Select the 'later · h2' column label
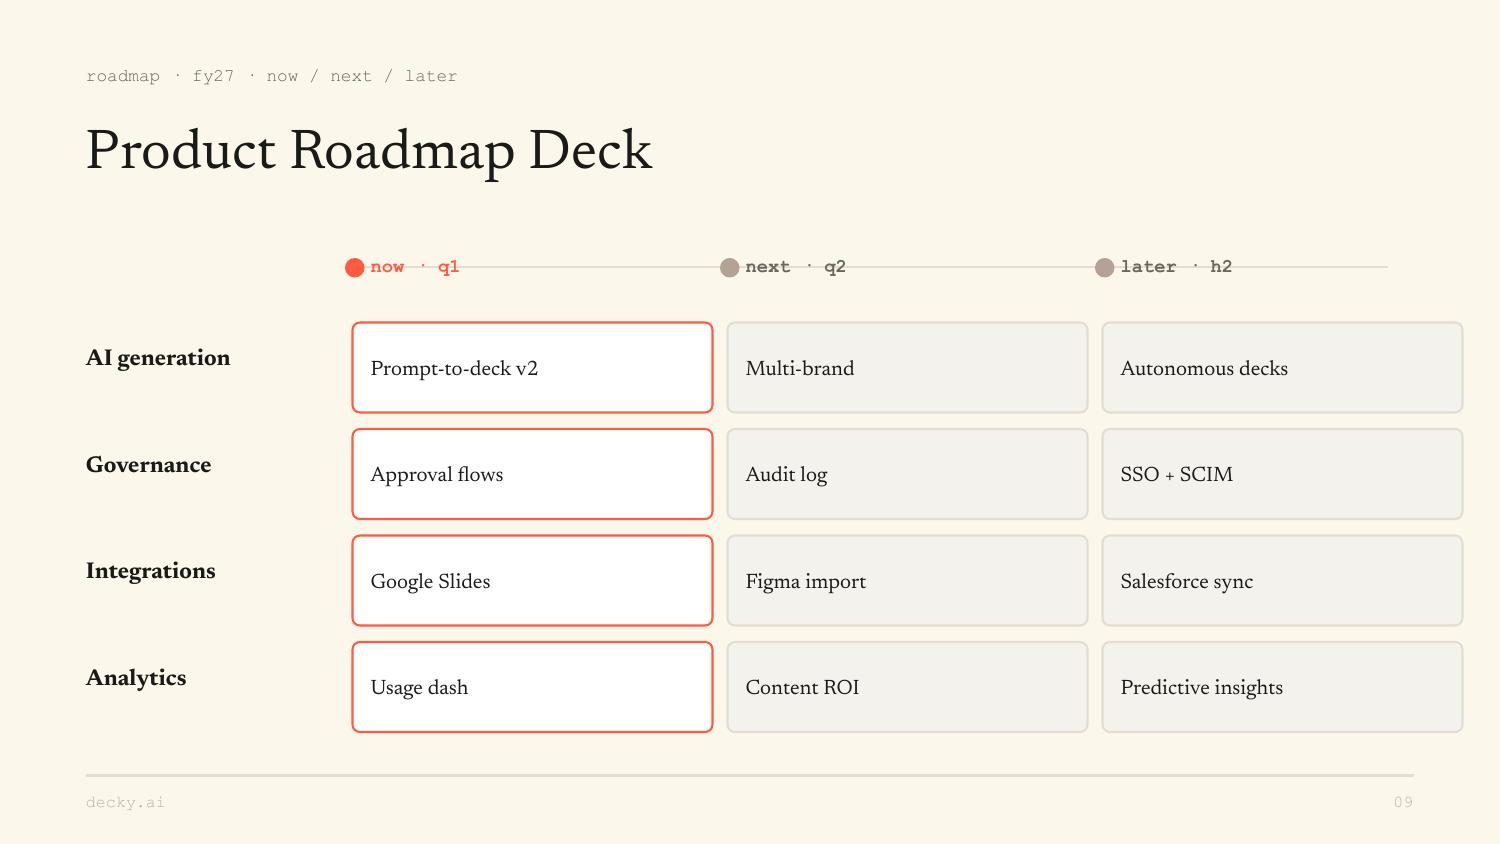Viewport: 1500px width, 844px height. [x=1176, y=267]
